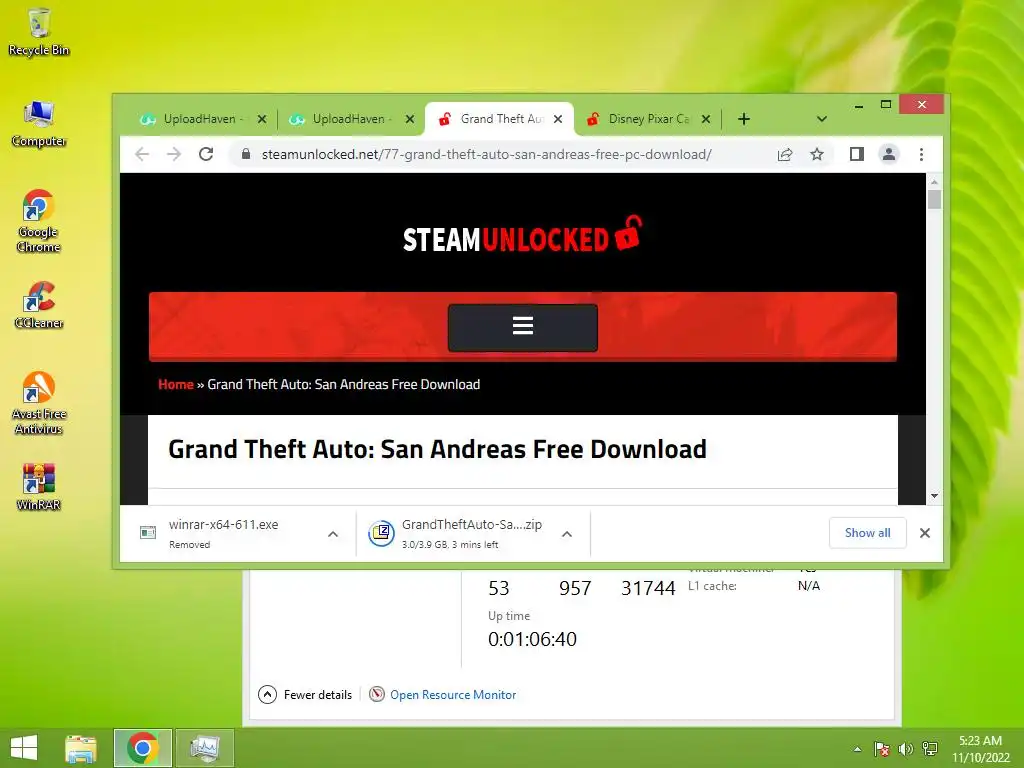Screen dimensions: 1024x768
Task: Open volume speaker tray icon
Action: click(906, 748)
